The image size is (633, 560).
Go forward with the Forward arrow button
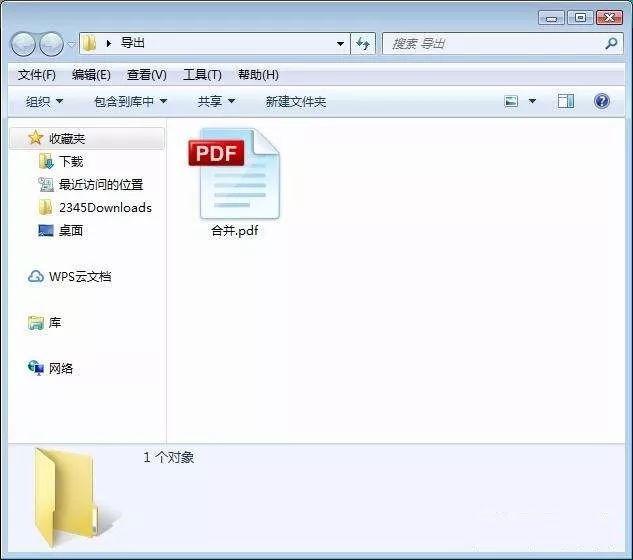[50, 44]
